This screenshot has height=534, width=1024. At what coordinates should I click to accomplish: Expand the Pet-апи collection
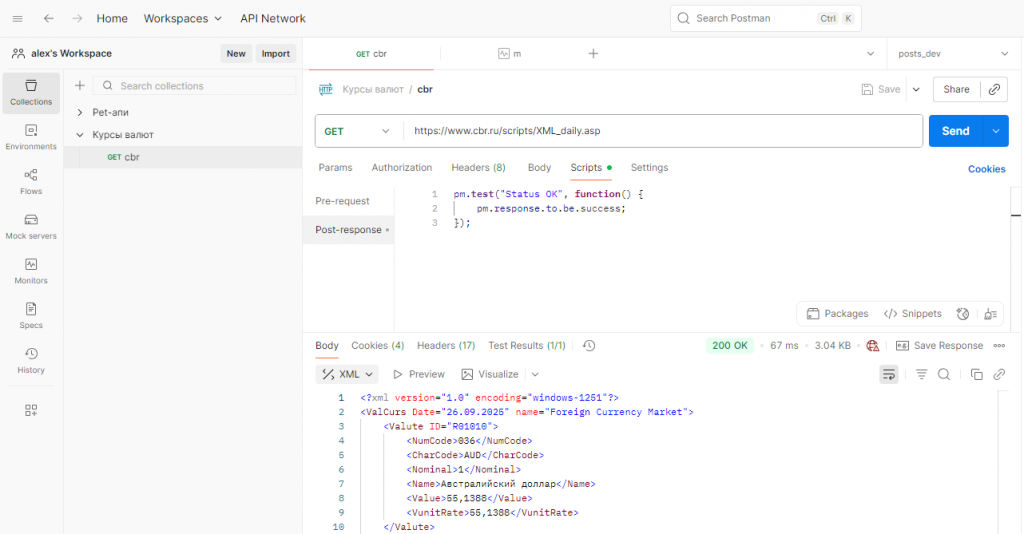click(80, 113)
